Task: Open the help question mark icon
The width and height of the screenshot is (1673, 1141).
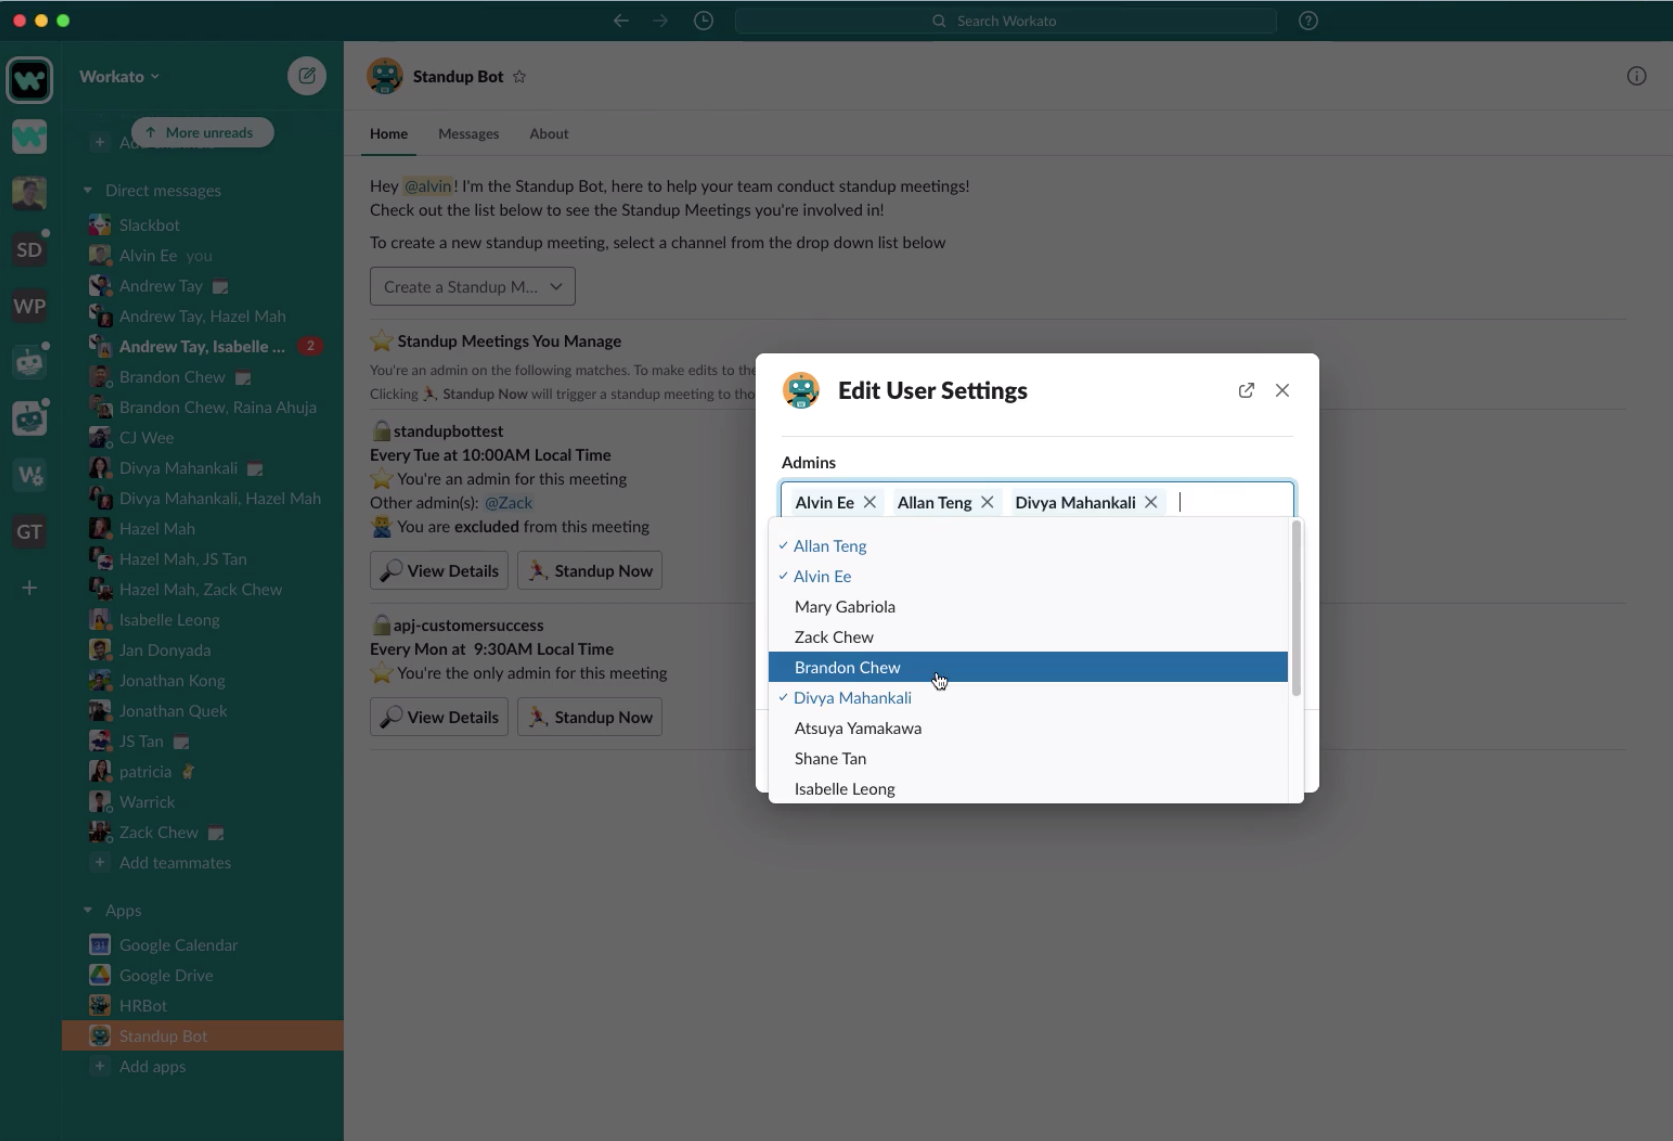Action: [x=1308, y=20]
